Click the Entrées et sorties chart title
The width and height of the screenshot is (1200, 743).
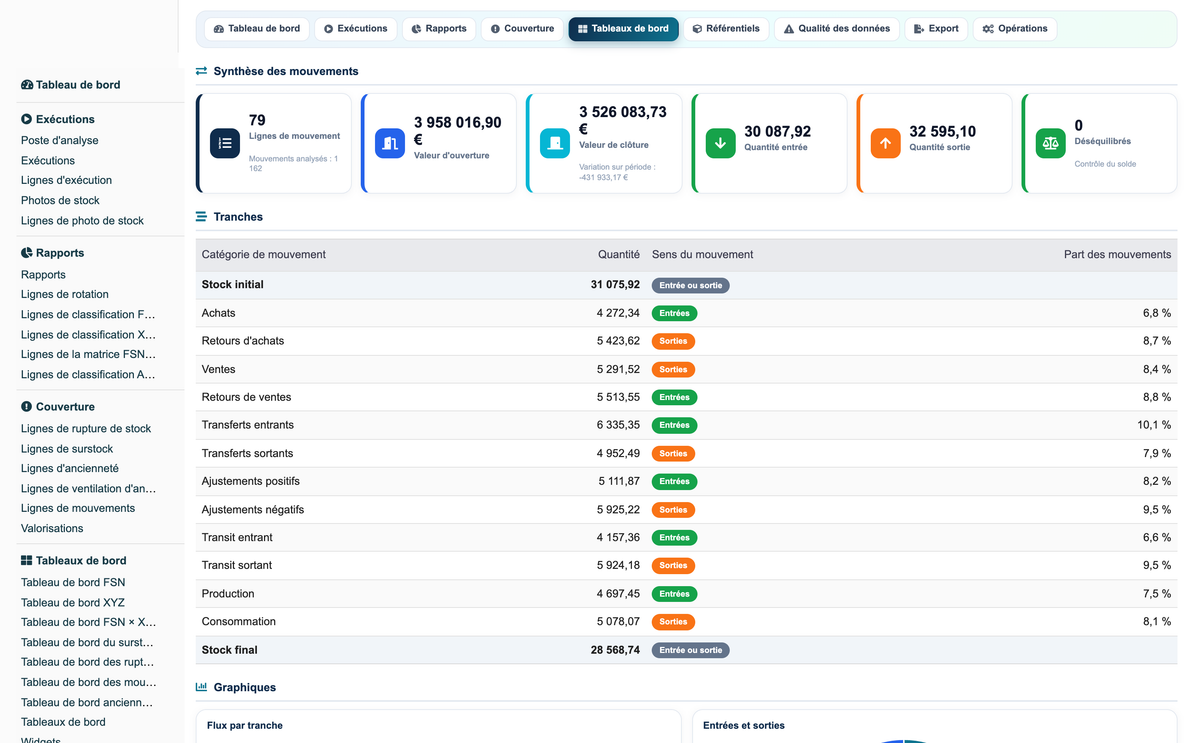(x=744, y=725)
